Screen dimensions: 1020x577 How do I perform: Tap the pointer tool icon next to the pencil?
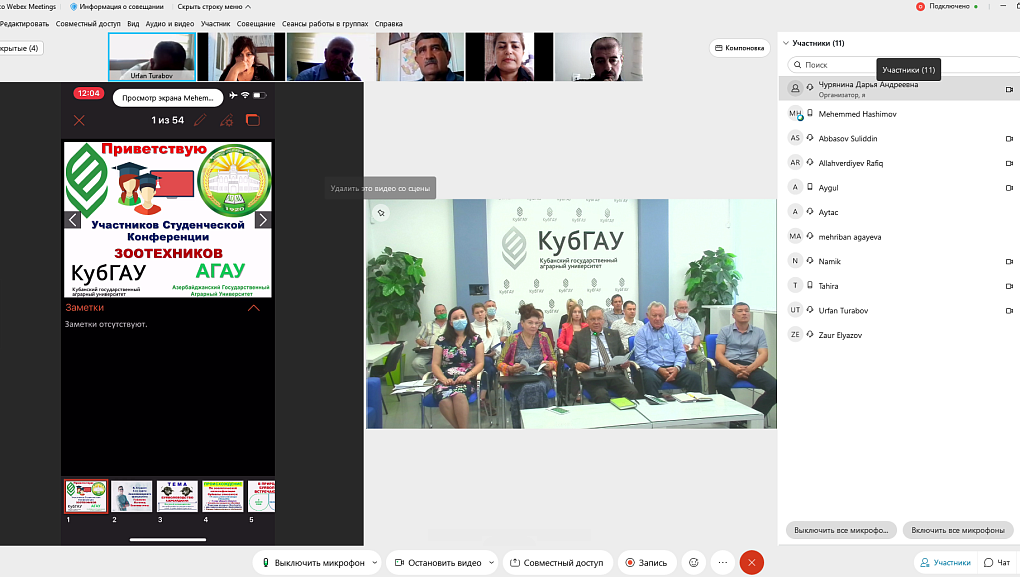pos(226,120)
